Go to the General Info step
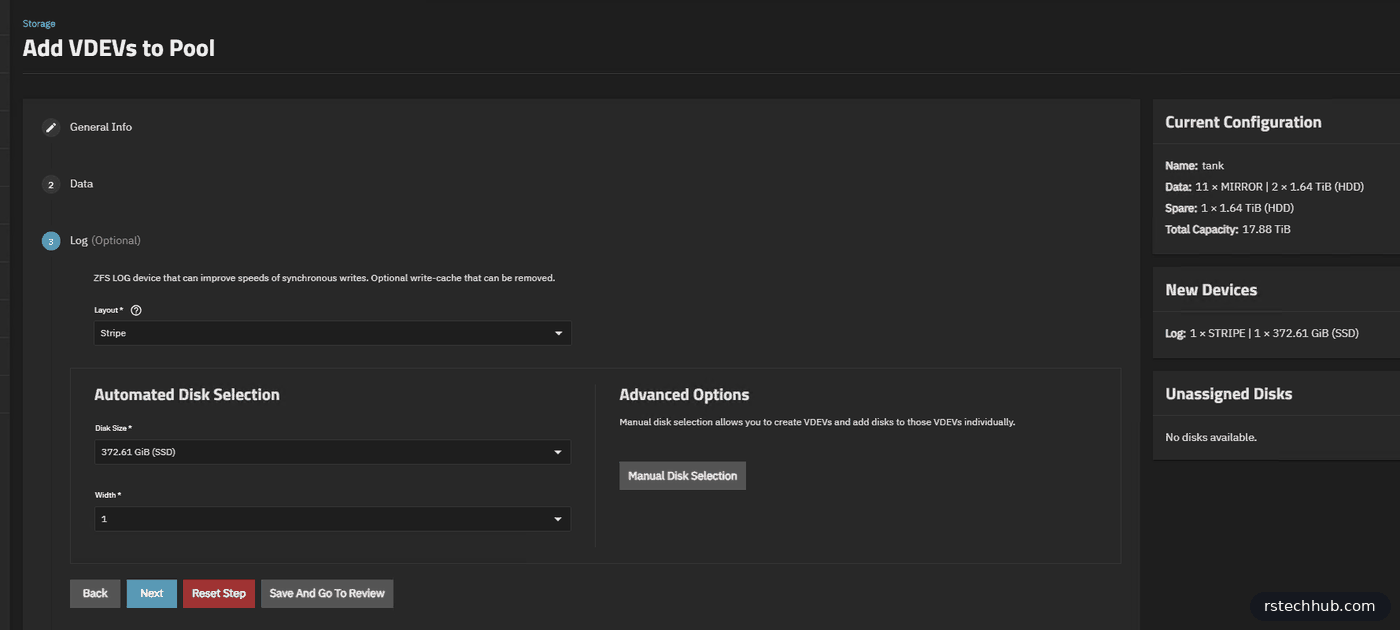 (101, 127)
